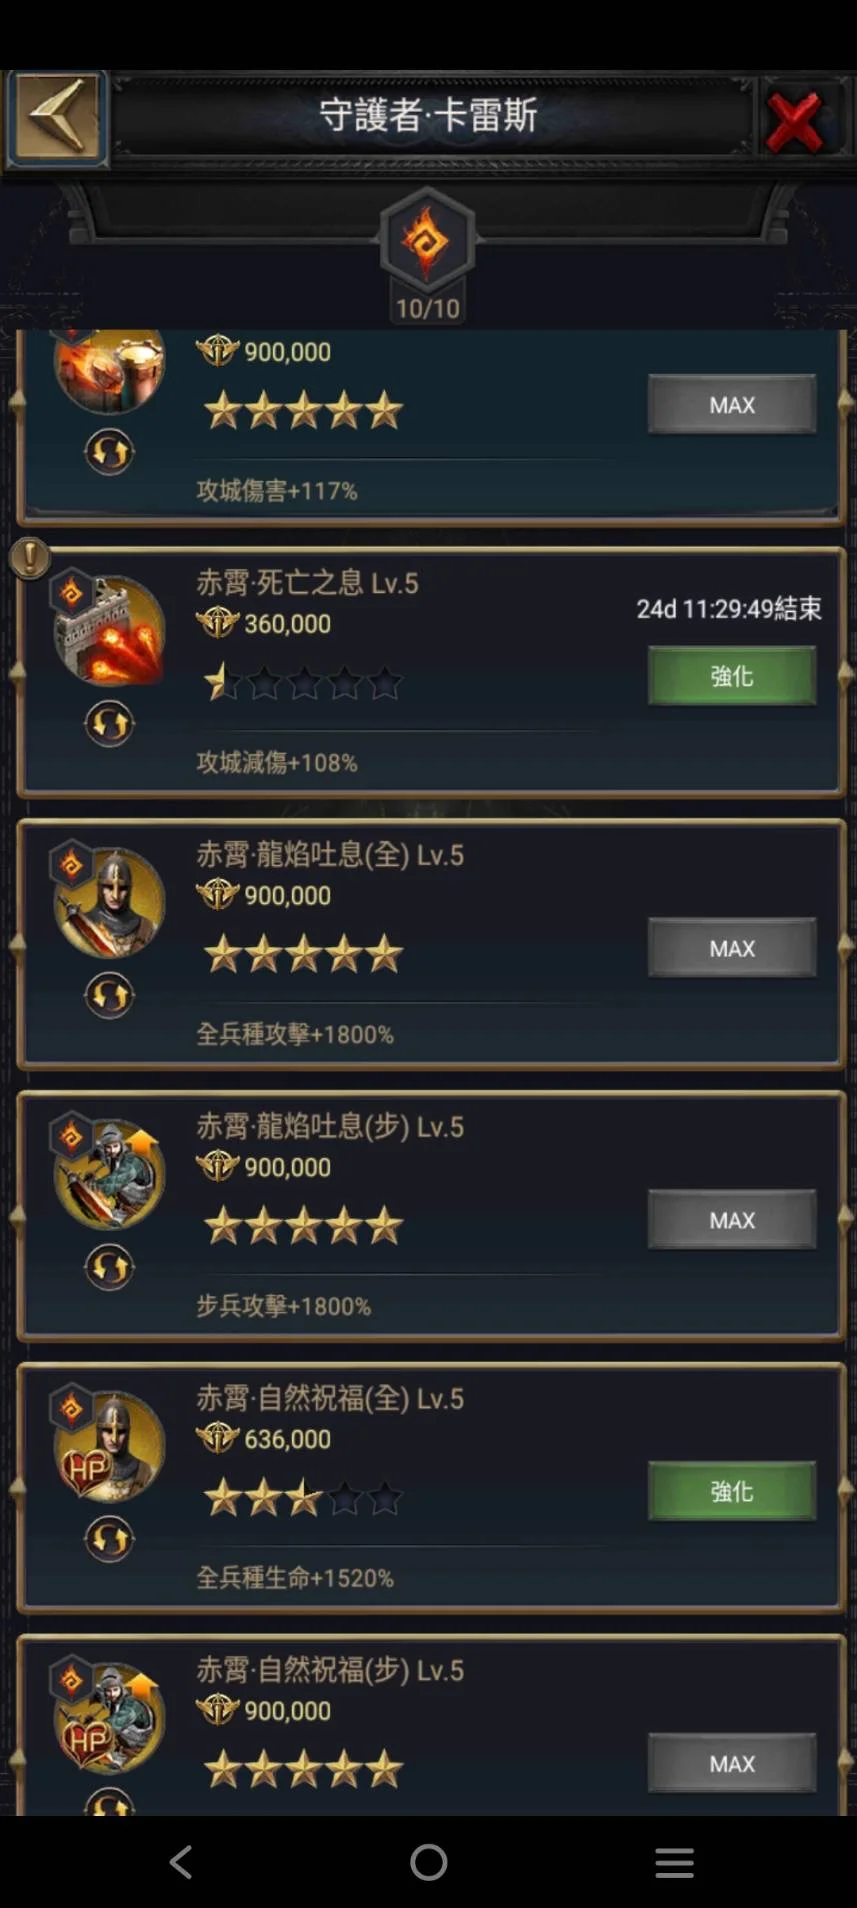Tap the swap icon under the 攻城傷害 skill

(x=109, y=451)
